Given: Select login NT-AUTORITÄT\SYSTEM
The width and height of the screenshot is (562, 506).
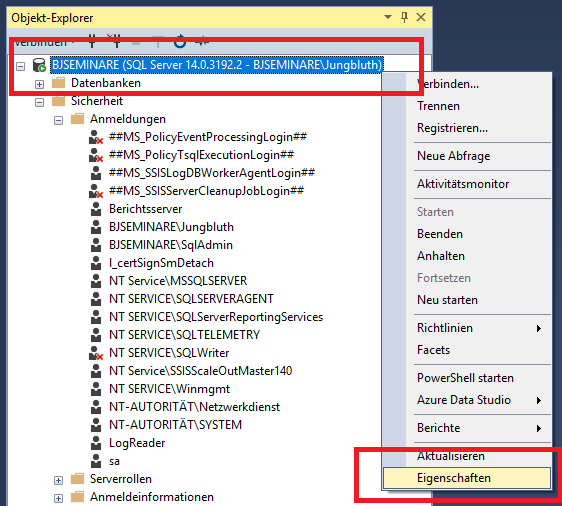Looking at the screenshot, I should point(176,425).
